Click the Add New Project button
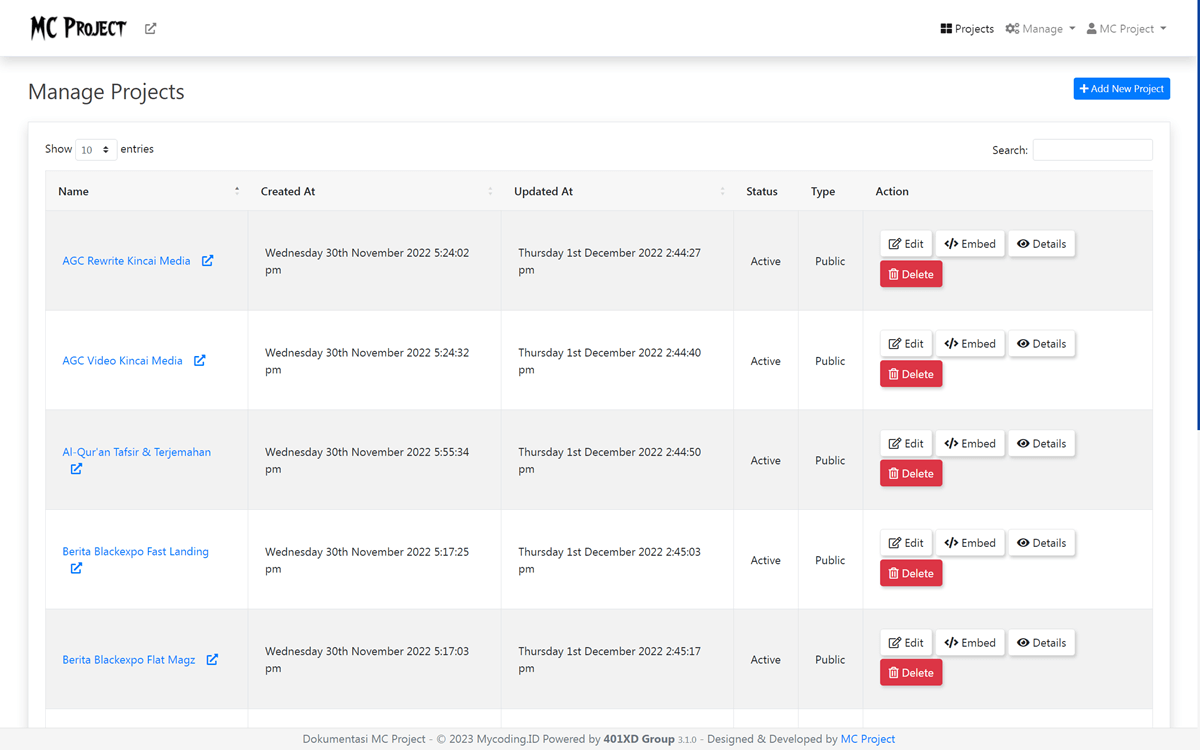1200x750 pixels. tap(1121, 88)
